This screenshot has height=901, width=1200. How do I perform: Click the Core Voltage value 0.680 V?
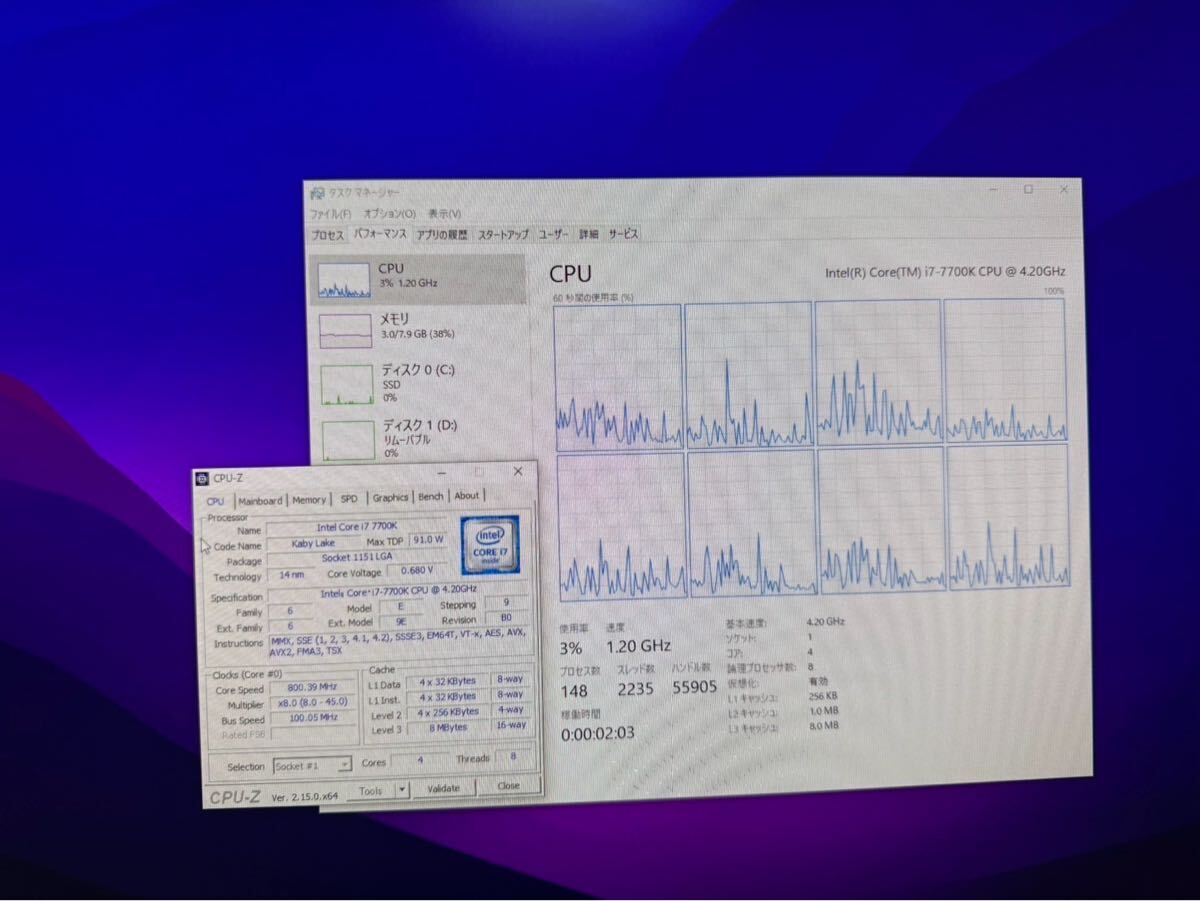[416, 571]
